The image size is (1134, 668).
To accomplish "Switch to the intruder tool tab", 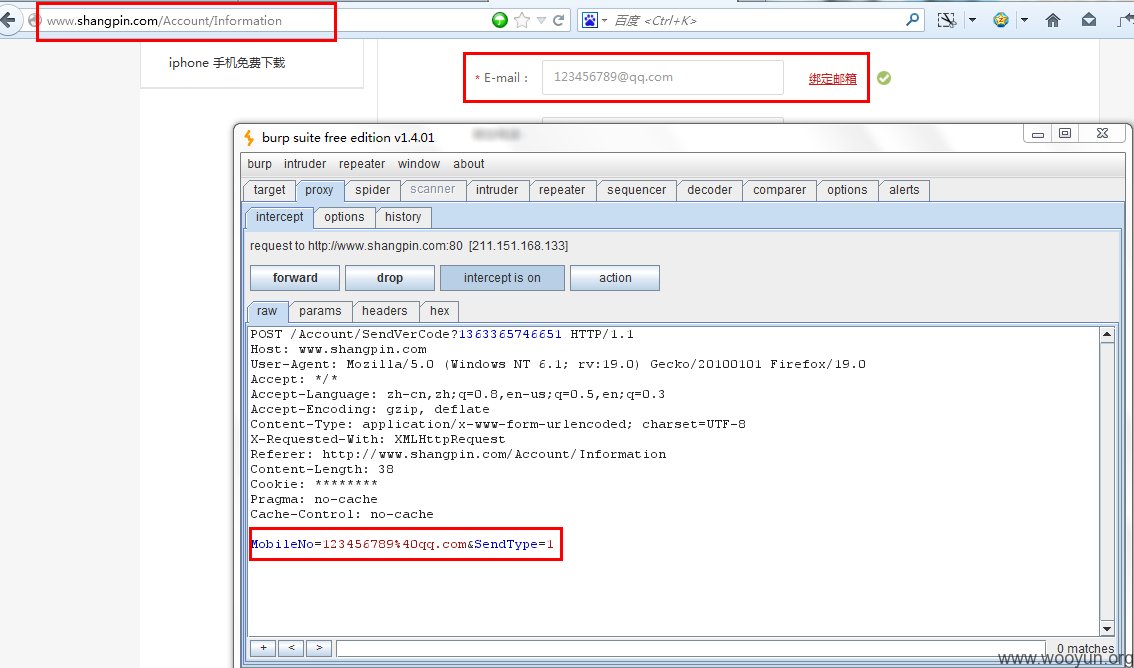I will point(497,190).
